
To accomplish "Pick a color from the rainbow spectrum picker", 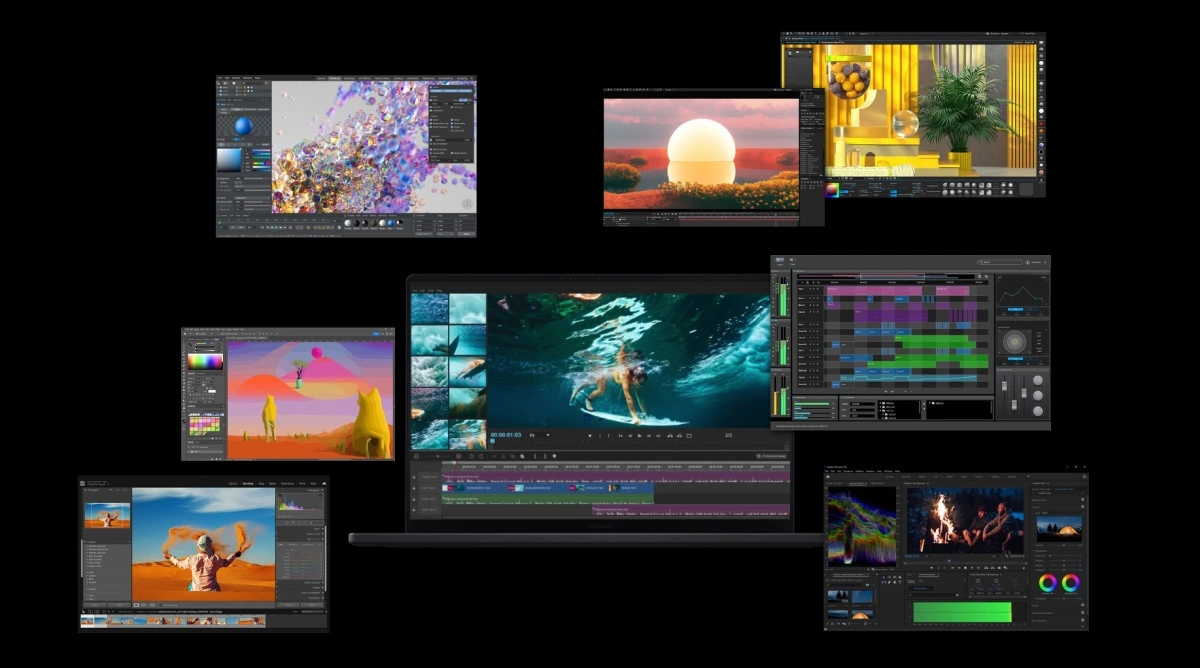I will 205,362.
